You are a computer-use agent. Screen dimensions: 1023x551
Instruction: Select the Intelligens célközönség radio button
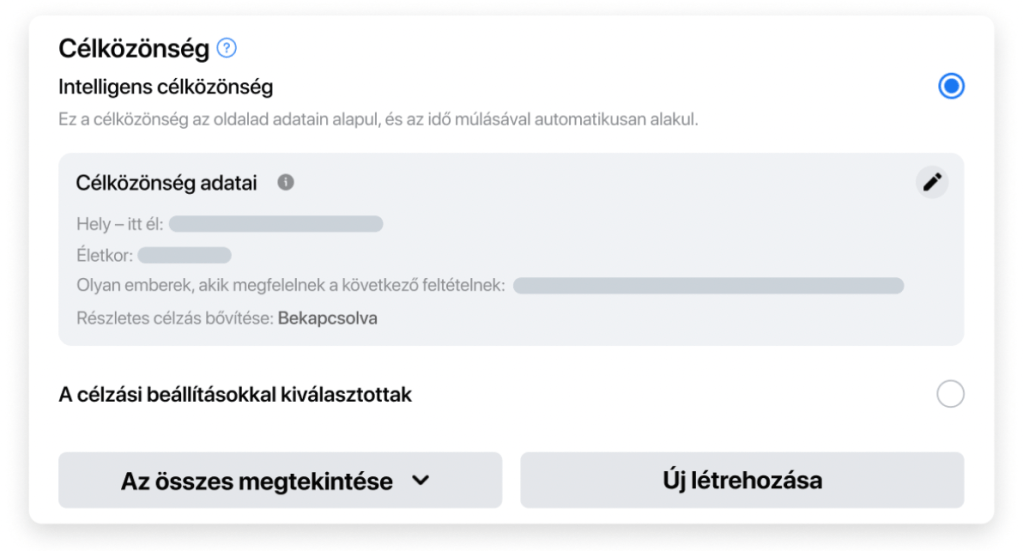(x=951, y=86)
